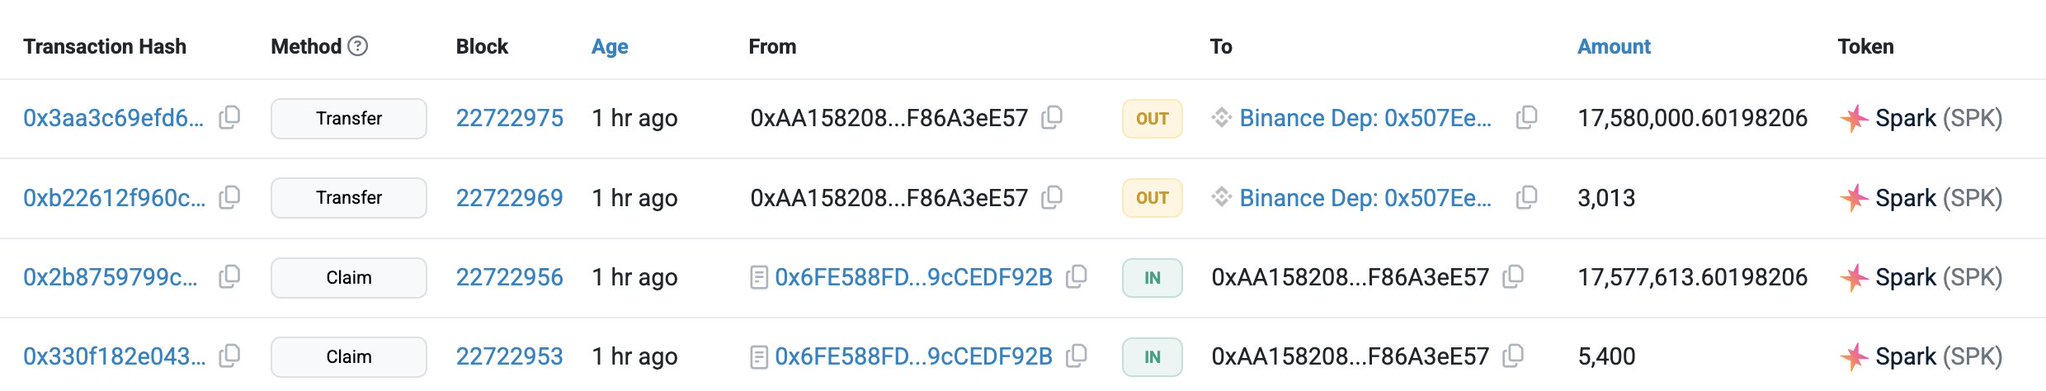This screenshot has width=2046, height=391.
Task: Open transaction 0x2b8759799c details
Action: coord(111,277)
